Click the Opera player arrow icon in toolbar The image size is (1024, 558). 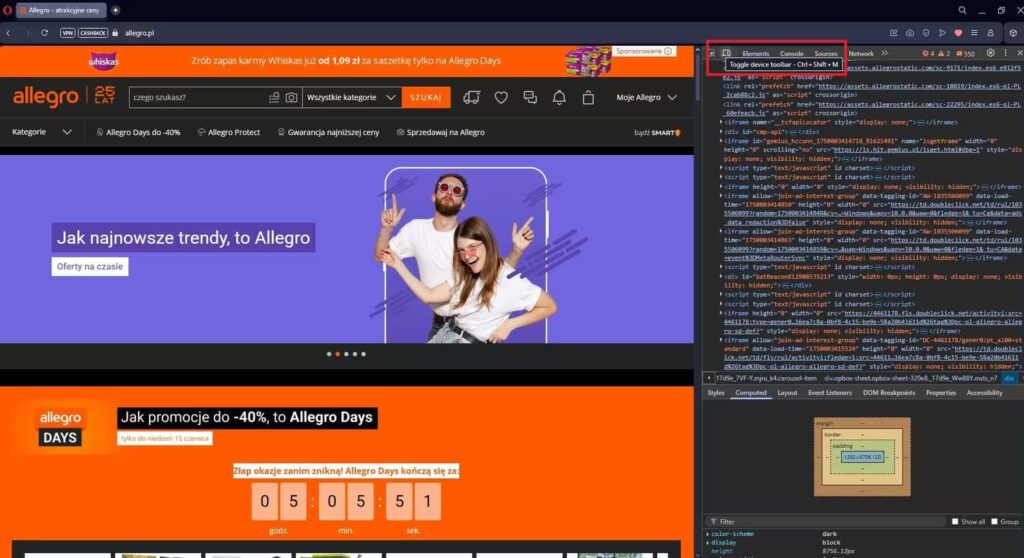942,33
